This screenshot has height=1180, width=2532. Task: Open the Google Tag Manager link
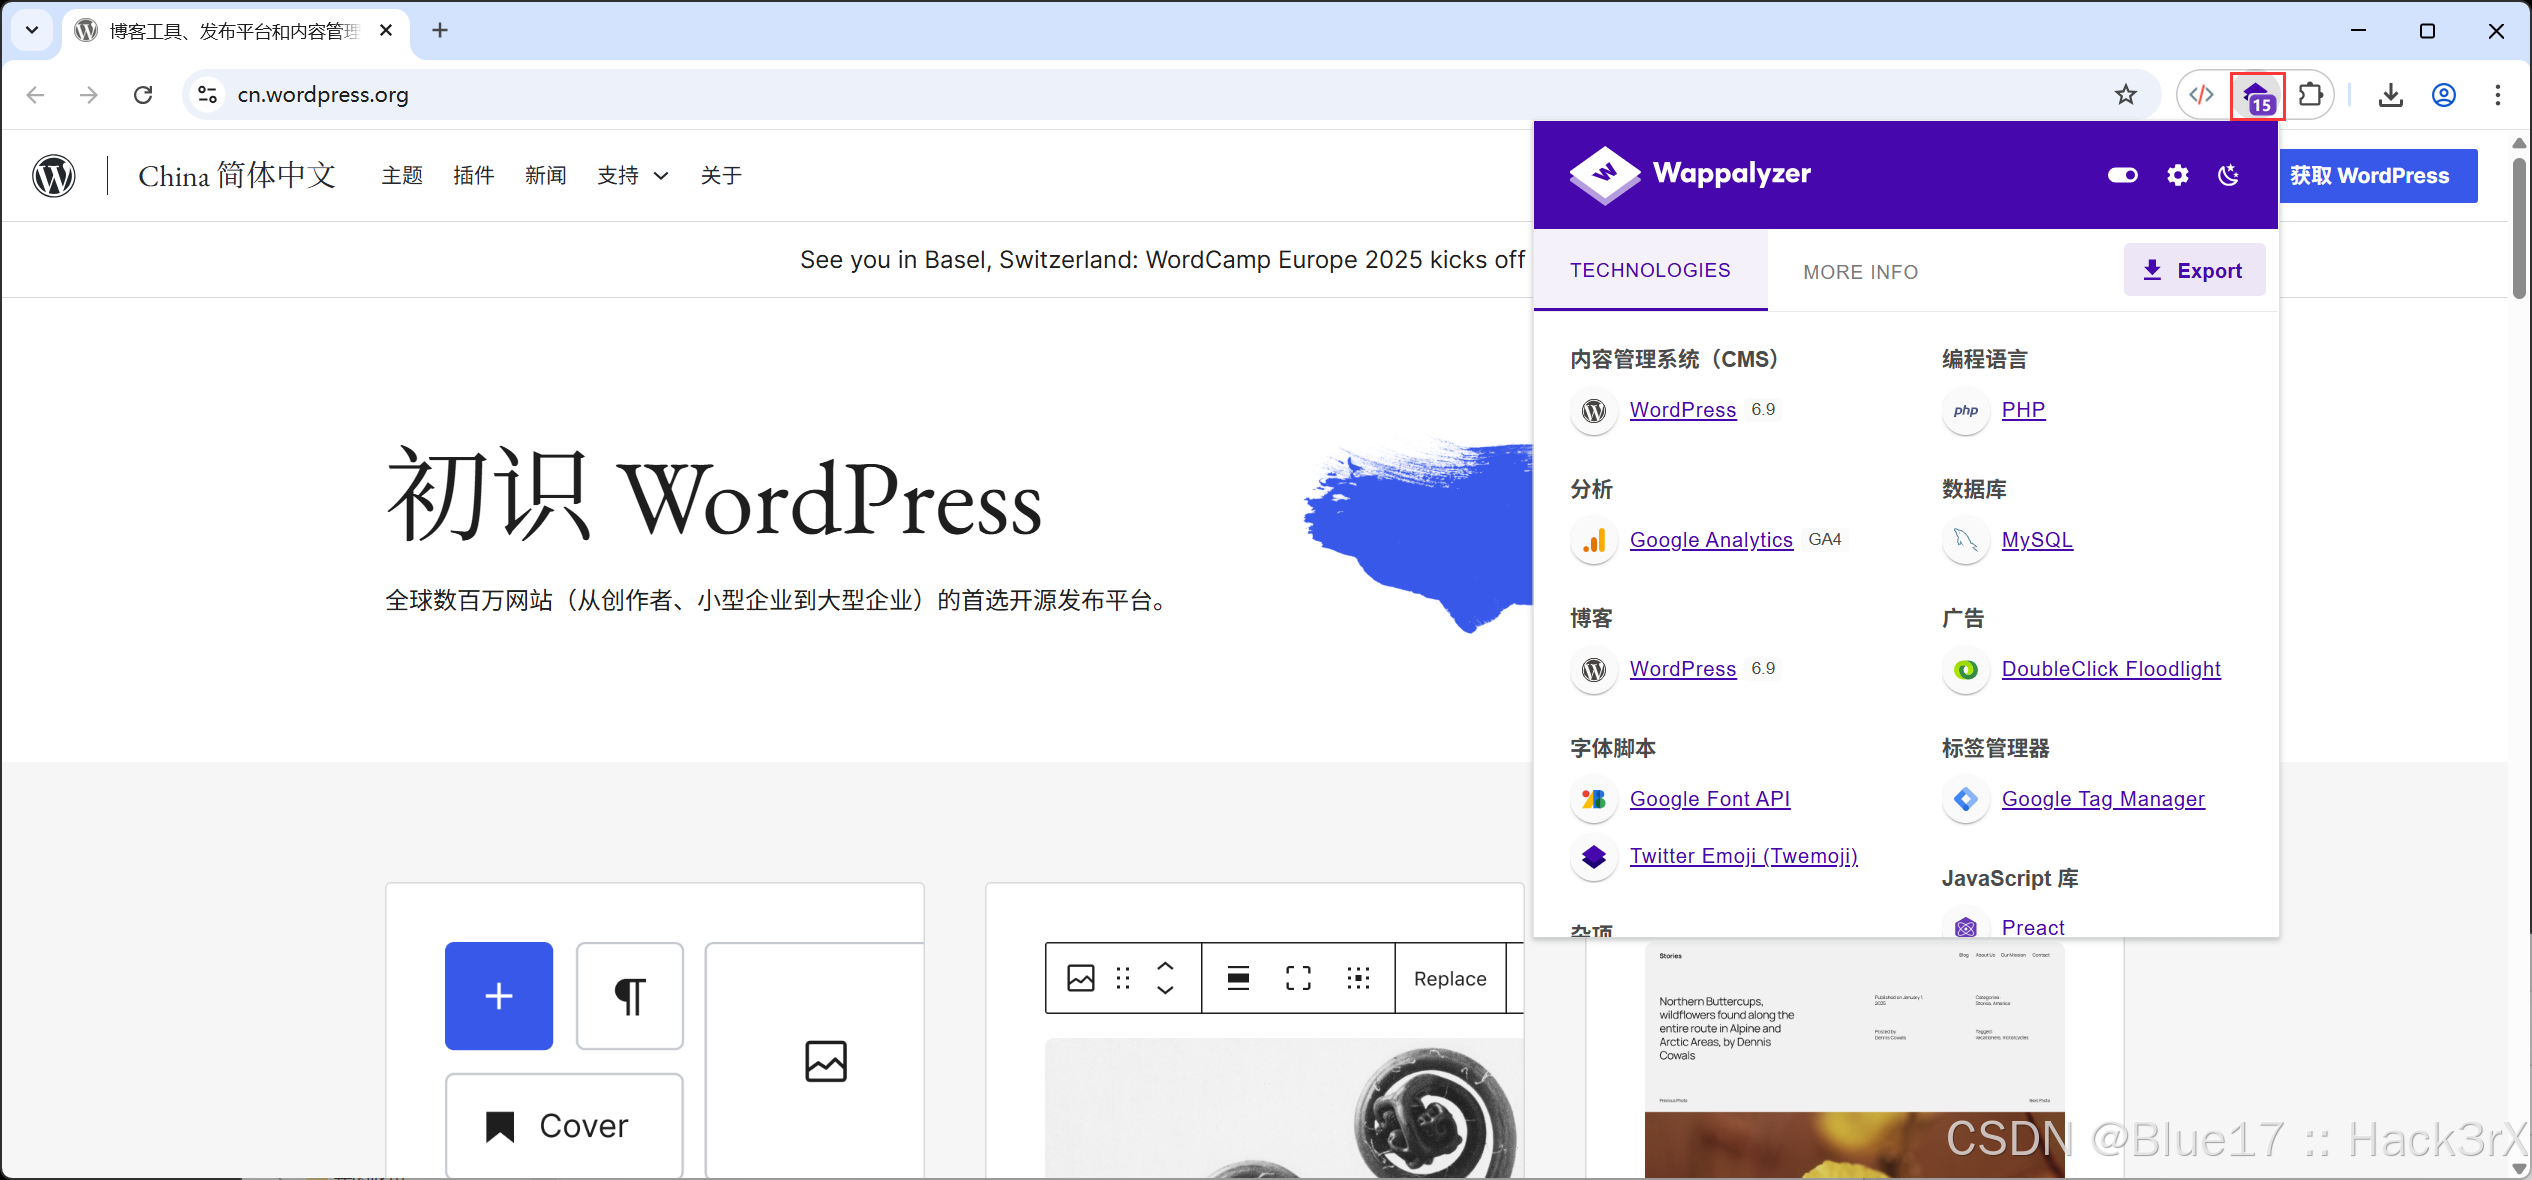(2102, 799)
